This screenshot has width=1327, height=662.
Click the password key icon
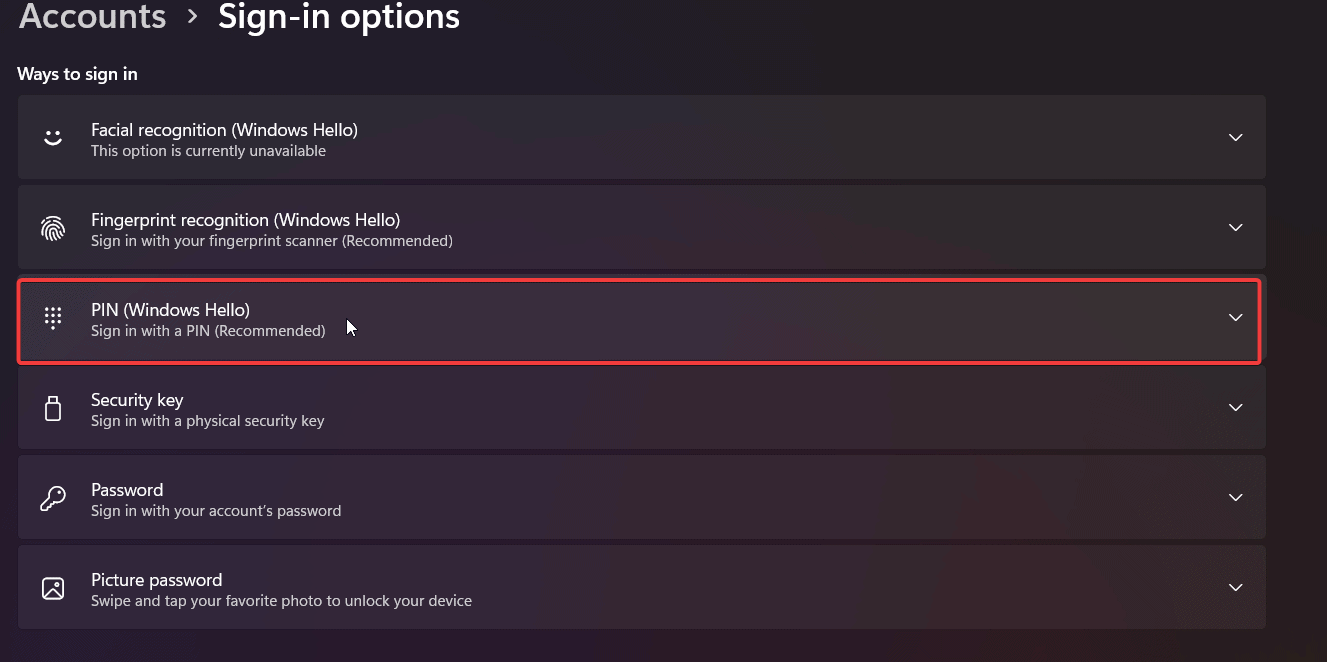pyautogui.click(x=53, y=497)
